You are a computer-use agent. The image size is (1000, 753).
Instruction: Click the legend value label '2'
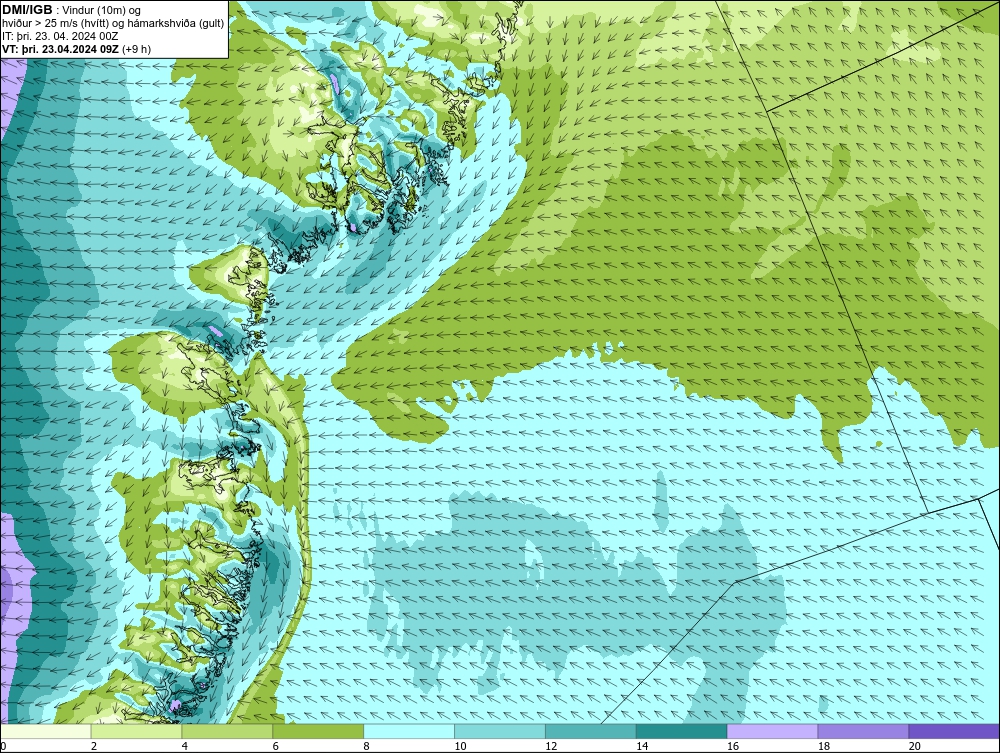(x=94, y=746)
